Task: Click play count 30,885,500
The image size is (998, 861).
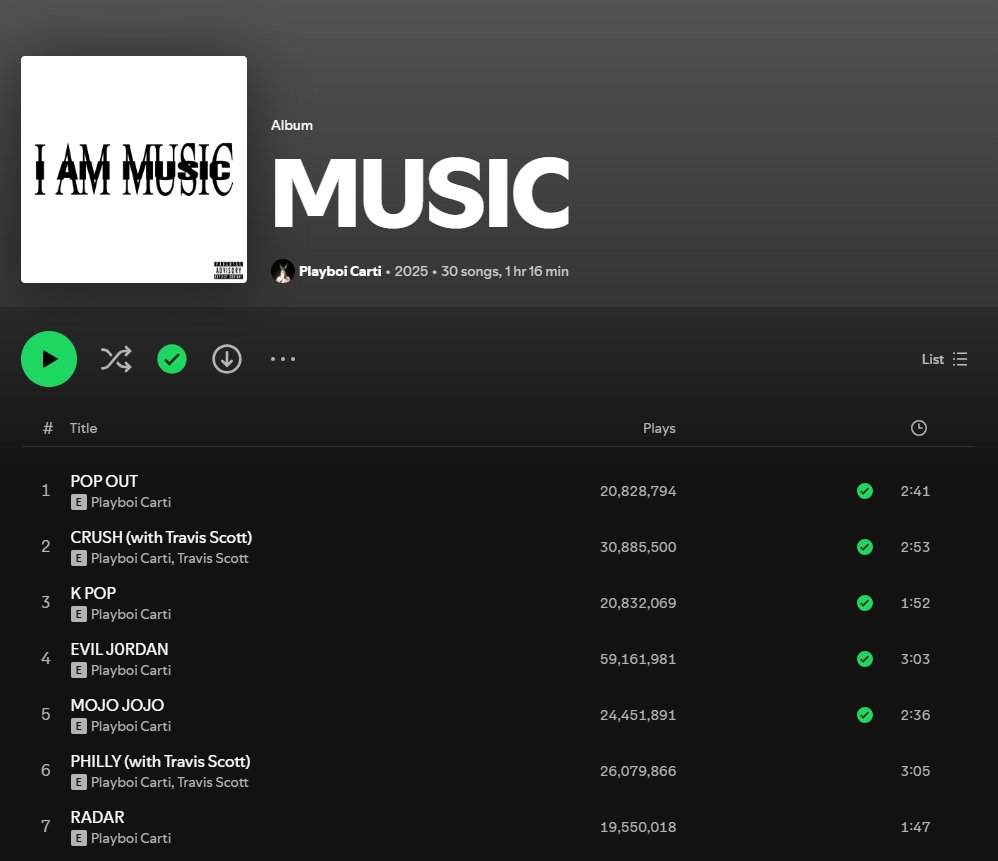Action: [638, 547]
